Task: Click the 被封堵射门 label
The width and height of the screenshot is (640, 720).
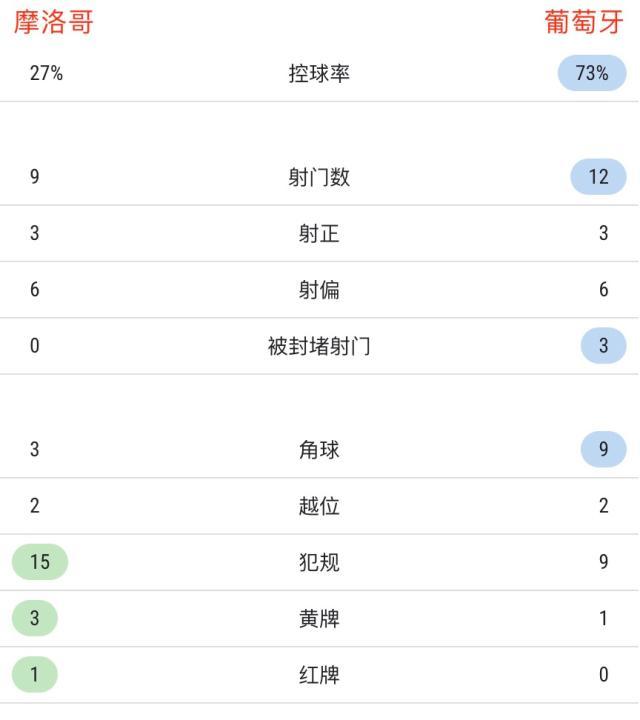Action: (319, 347)
